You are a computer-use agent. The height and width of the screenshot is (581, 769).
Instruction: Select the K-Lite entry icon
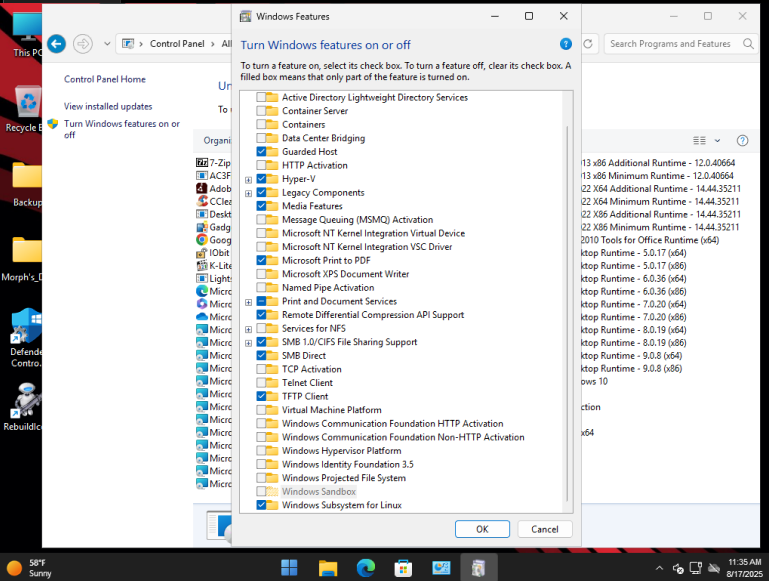click(x=202, y=266)
